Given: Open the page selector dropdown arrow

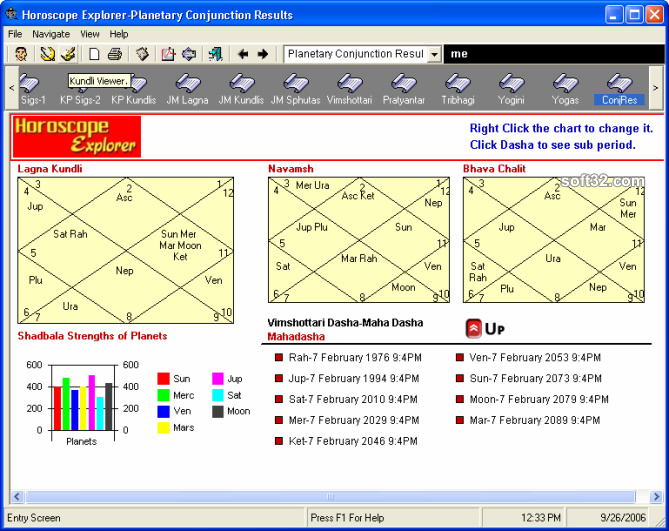Looking at the screenshot, I should tap(434, 55).
